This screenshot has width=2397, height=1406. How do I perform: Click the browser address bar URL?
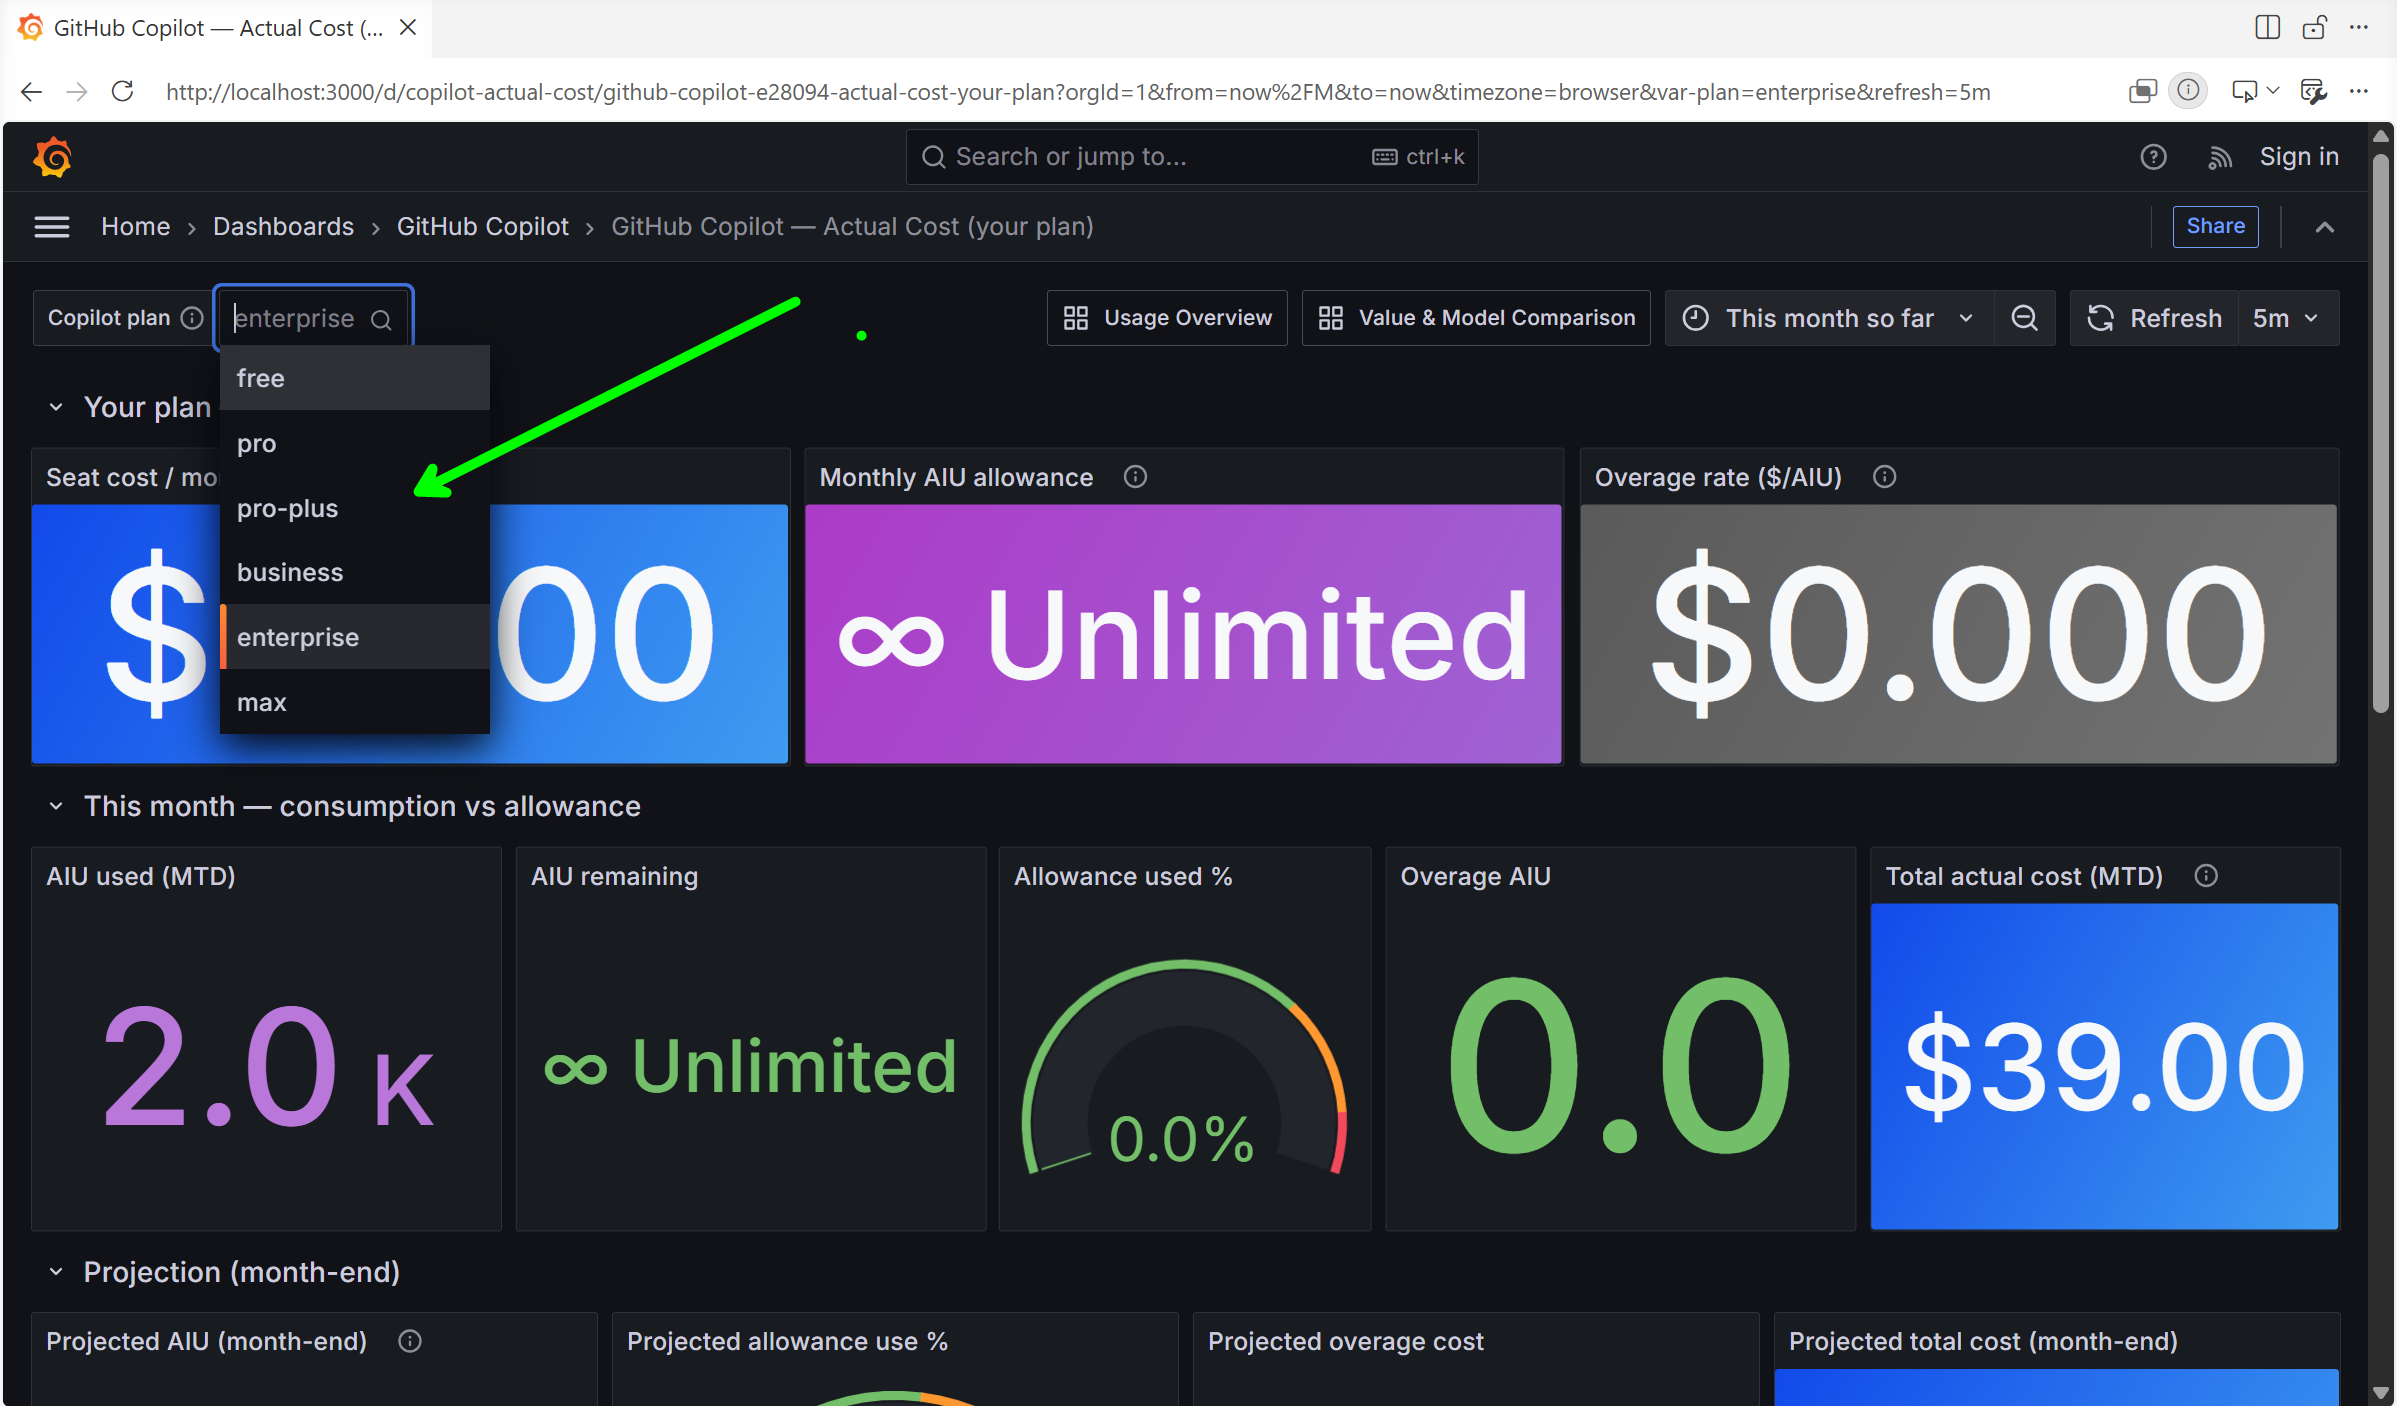pos(1078,92)
